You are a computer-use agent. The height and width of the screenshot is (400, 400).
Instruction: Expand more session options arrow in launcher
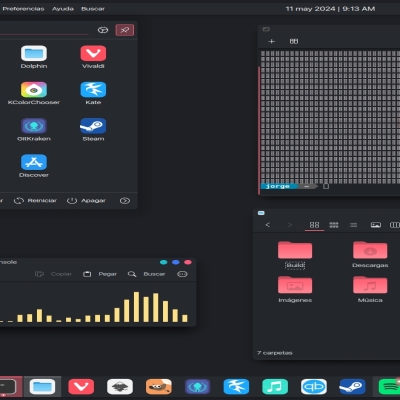coord(125,201)
